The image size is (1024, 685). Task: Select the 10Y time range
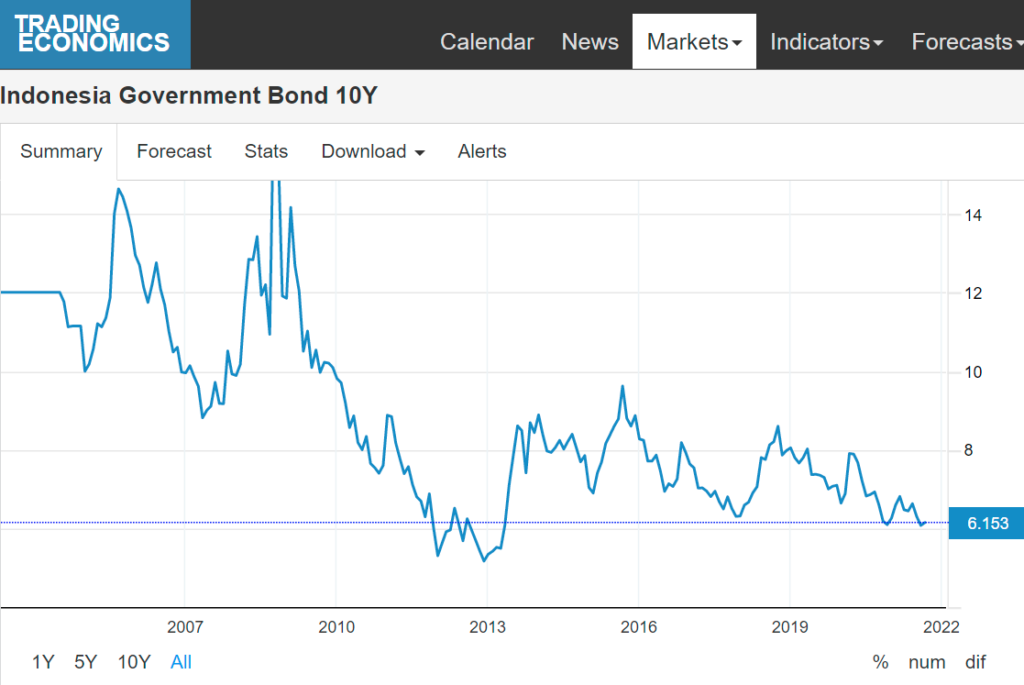(133, 662)
